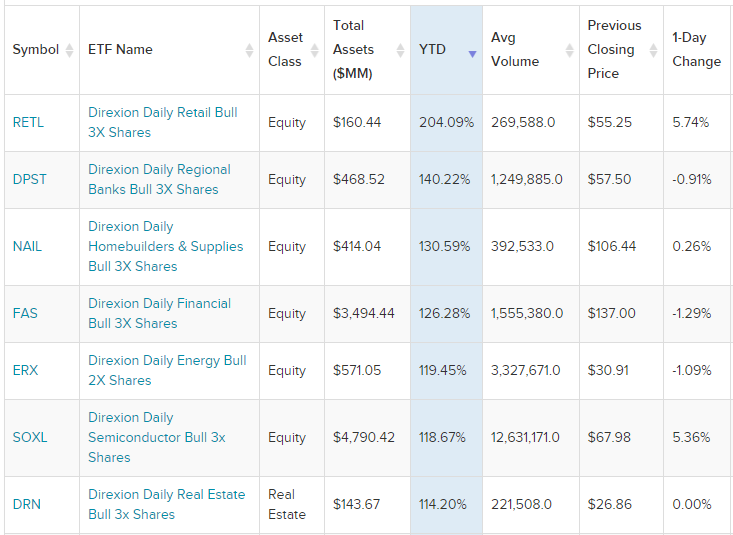Click the 0.26% one-day change
The height and width of the screenshot is (535, 733).
pos(691,246)
